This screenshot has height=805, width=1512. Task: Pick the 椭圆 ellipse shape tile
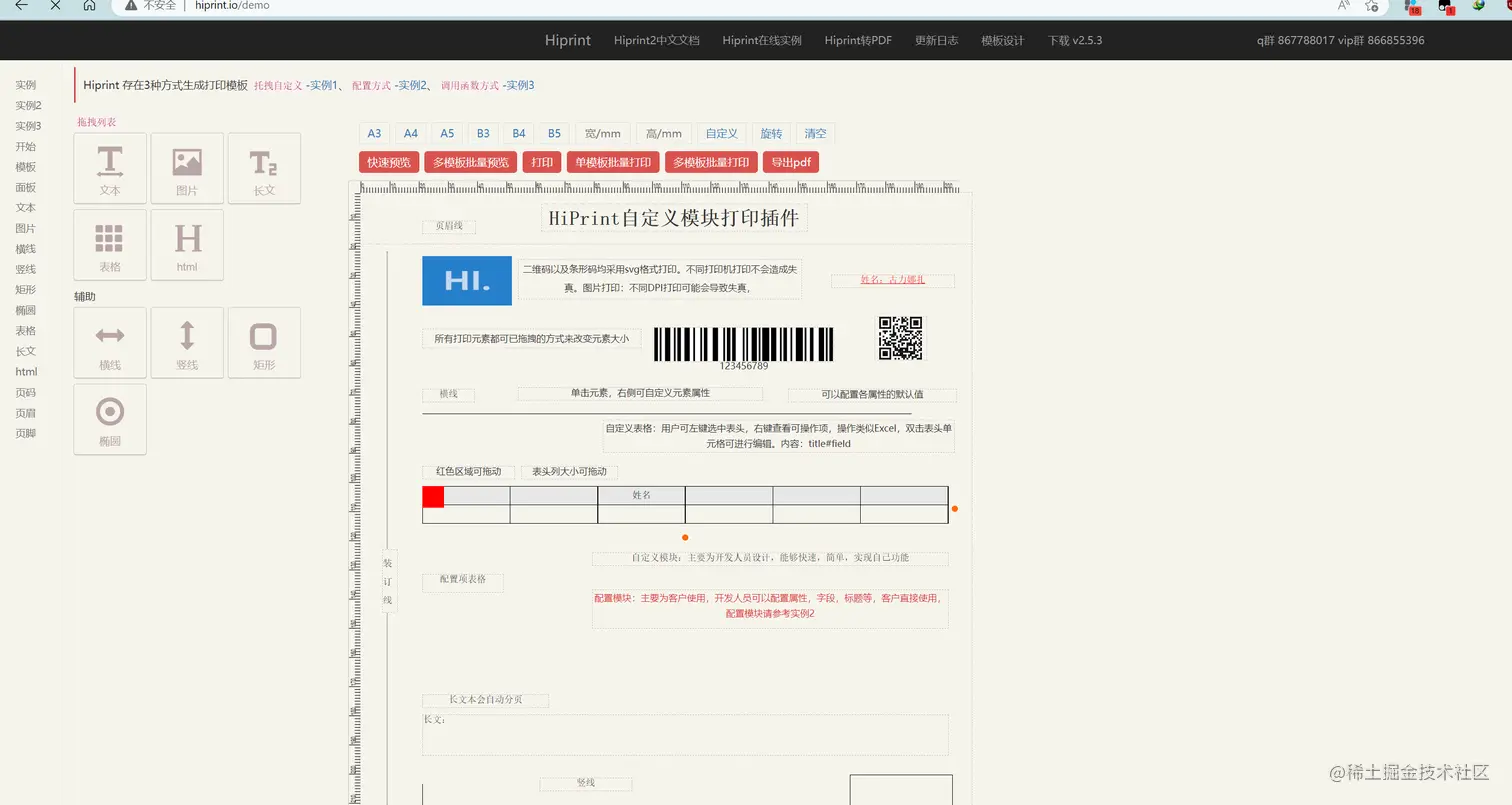tap(110, 419)
